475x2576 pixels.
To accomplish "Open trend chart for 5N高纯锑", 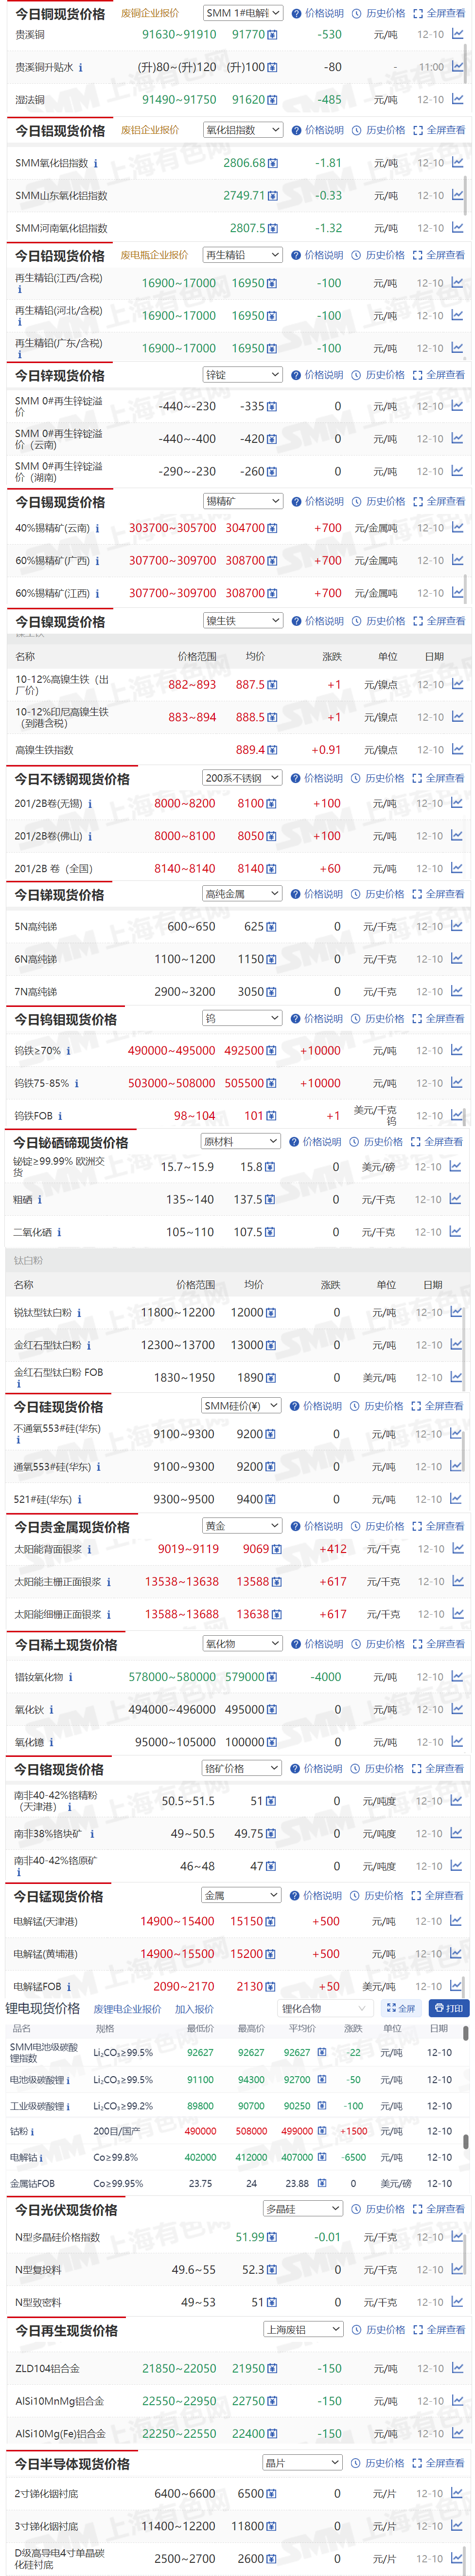I will [x=457, y=926].
